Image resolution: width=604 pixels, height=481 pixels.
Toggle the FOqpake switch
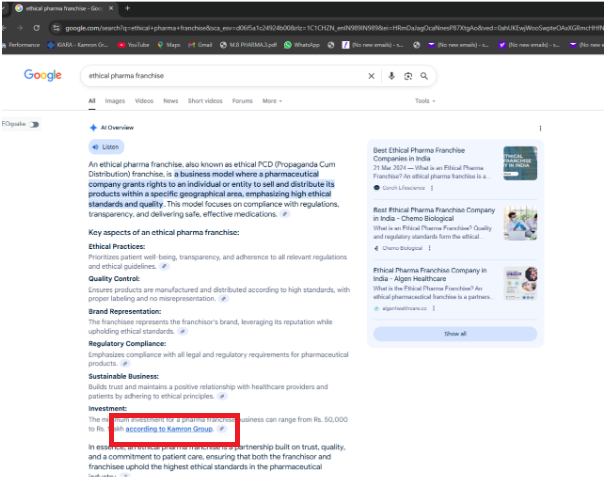pyautogui.click(x=33, y=124)
